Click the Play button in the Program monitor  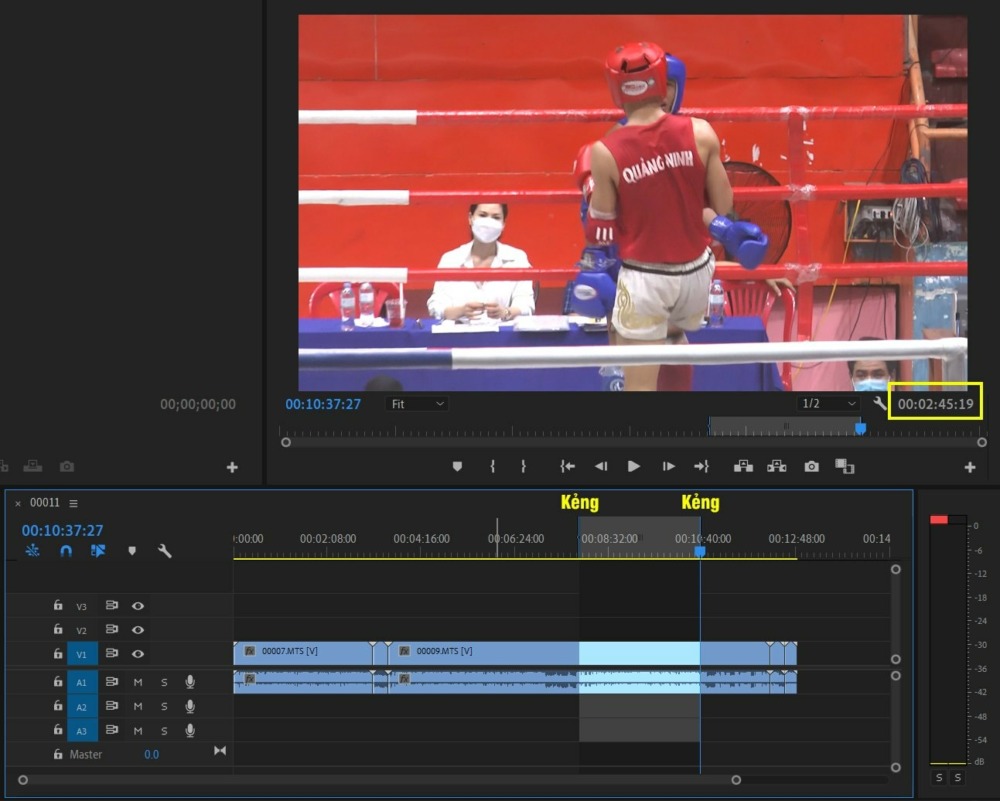[x=633, y=466]
